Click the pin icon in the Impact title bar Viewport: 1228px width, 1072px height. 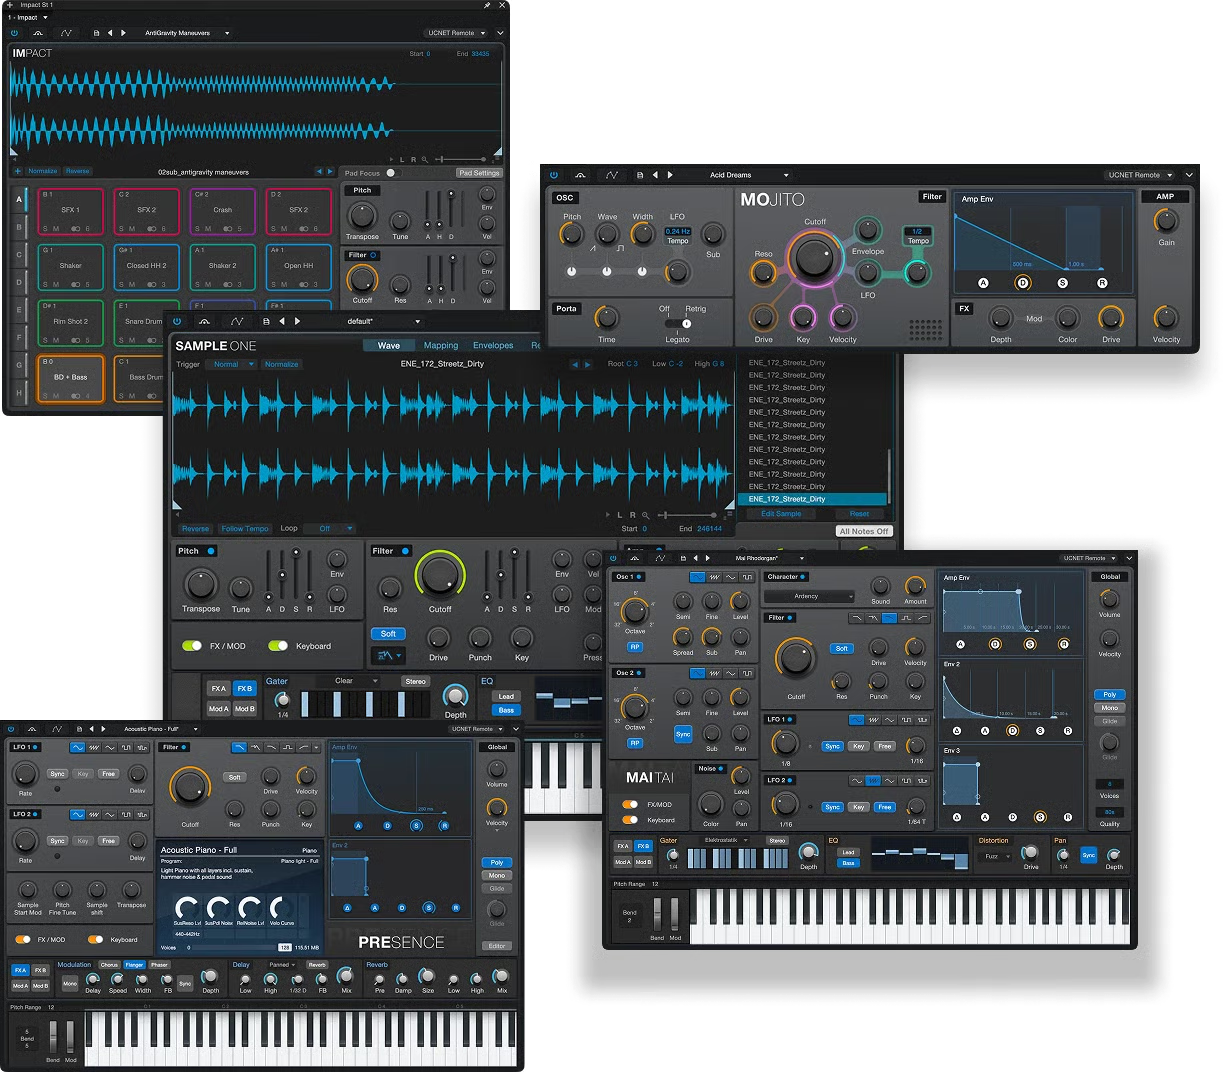[x=487, y=5]
